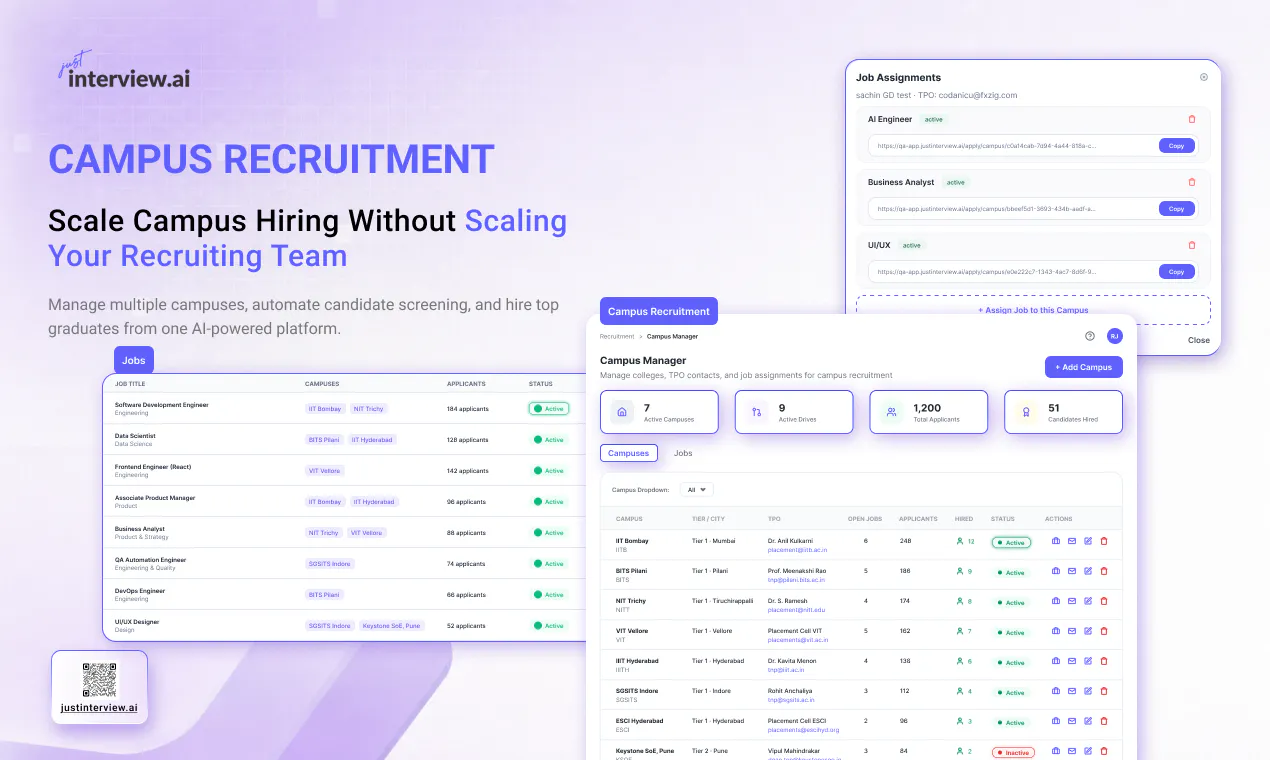This screenshot has height=760, width=1270.
Task: Click the Total Applicants card icon
Action: click(x=891, y=411)
